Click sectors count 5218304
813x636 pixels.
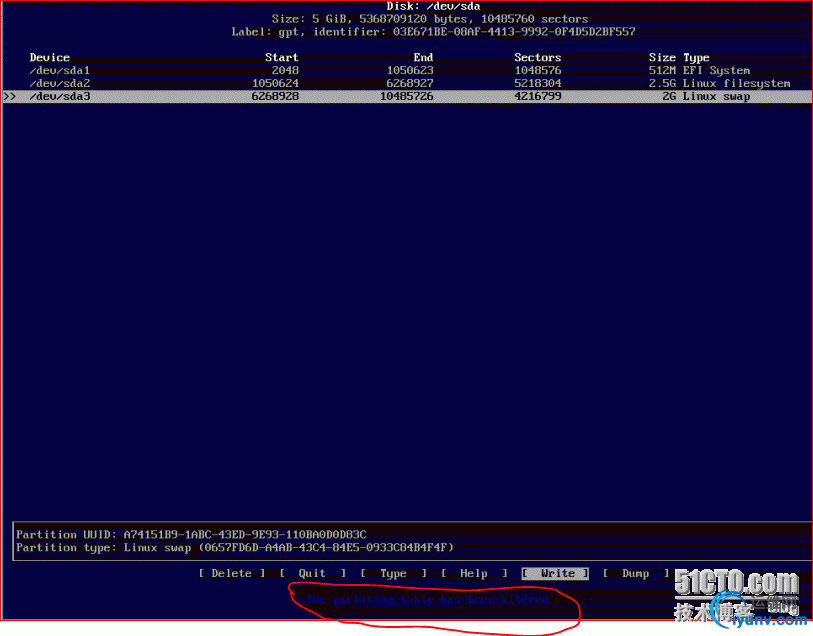[x=538, y=83]
